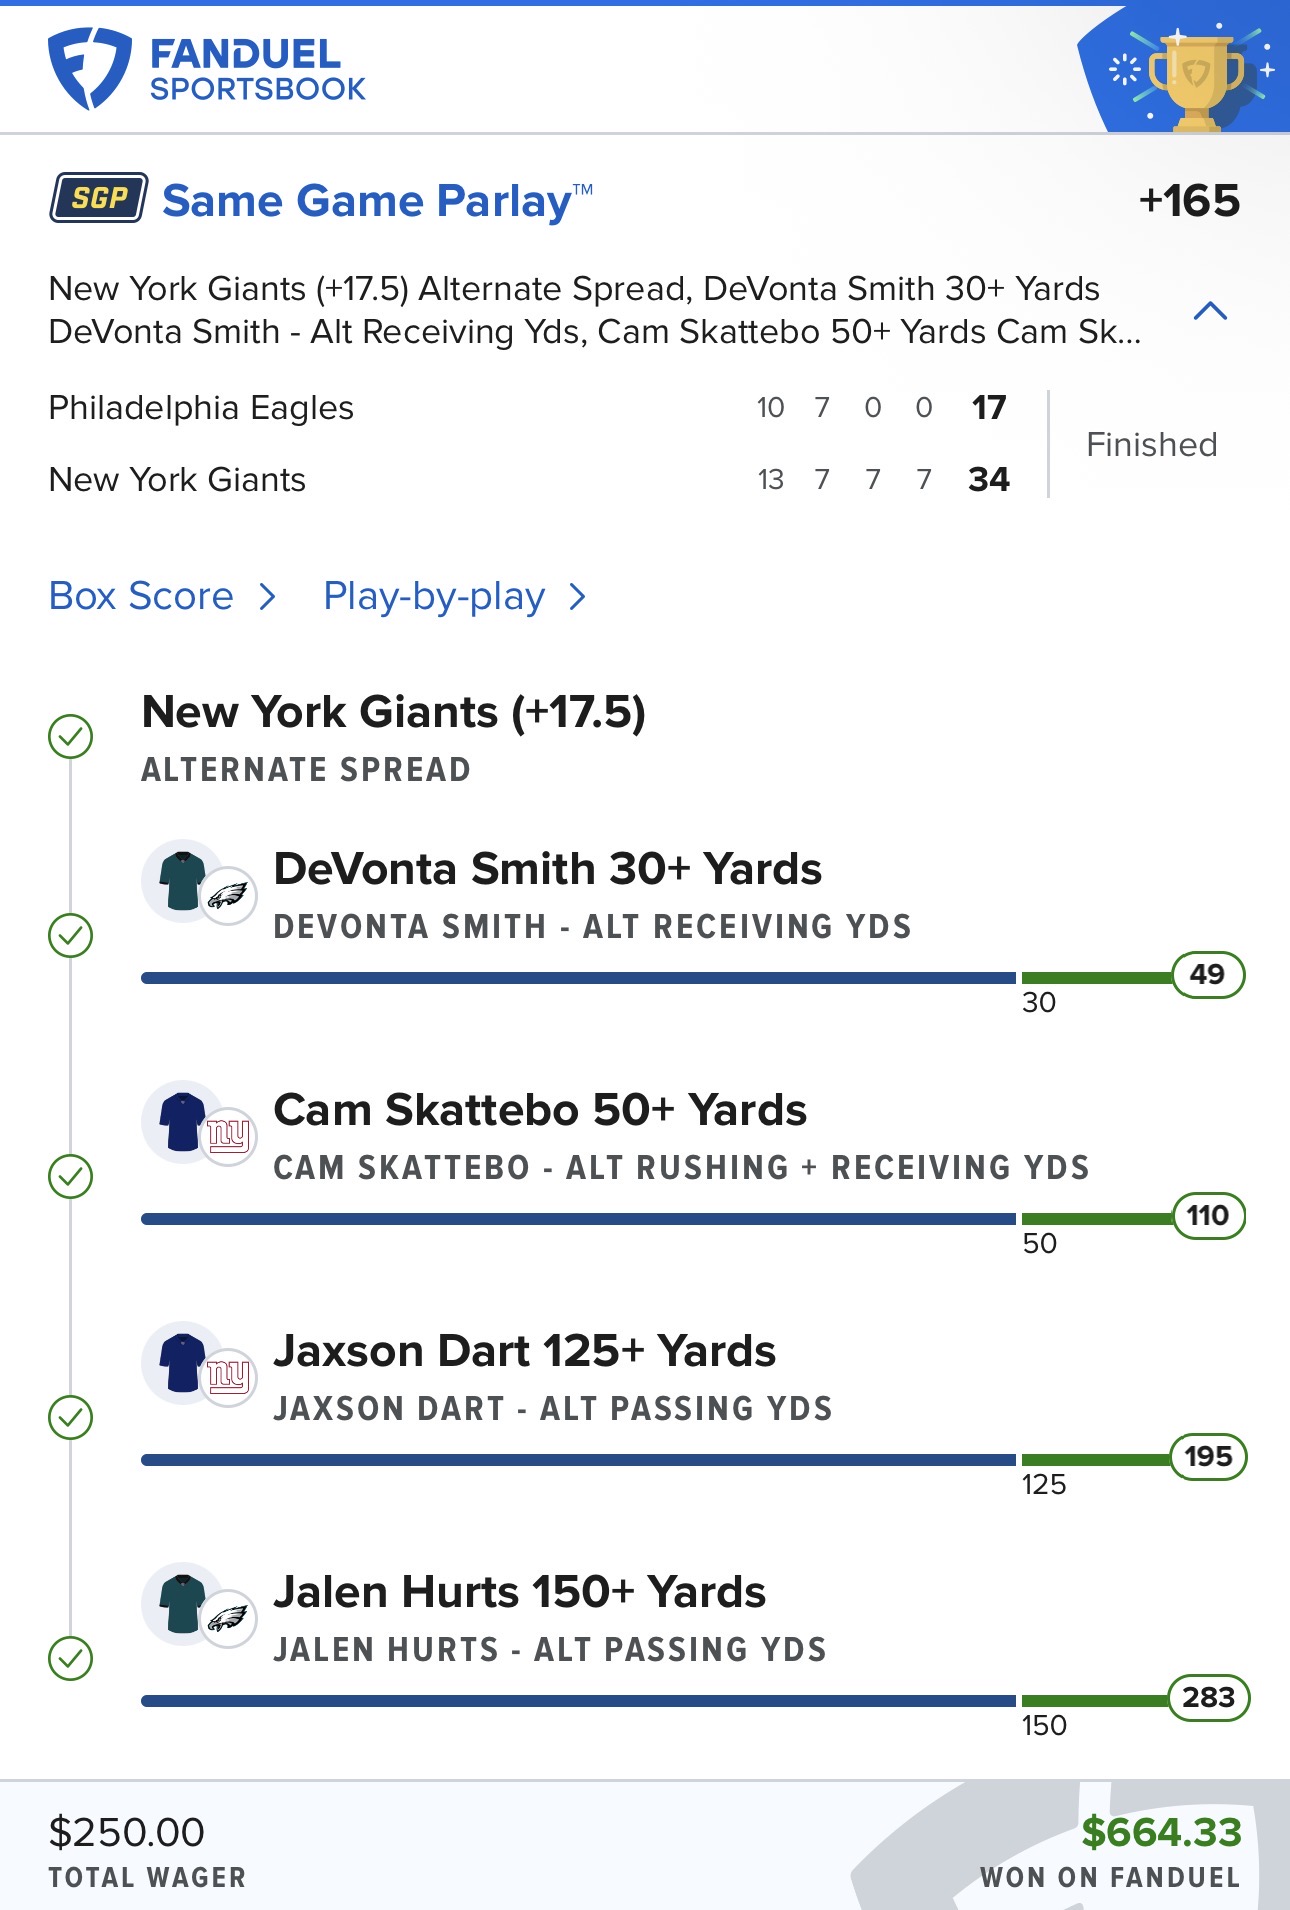Click the chevron arrow after Play-by-play

pyautogui.click(x=577, y=597)
